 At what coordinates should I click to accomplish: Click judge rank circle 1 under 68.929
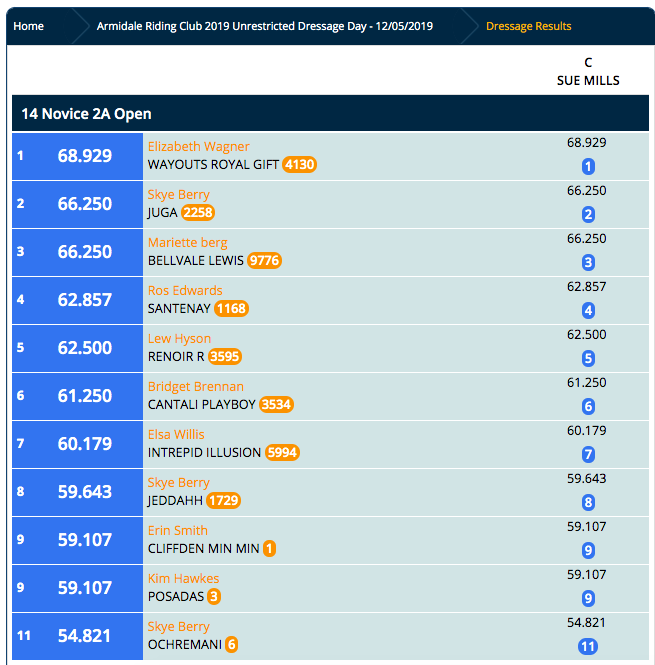(x=588, y=167)
